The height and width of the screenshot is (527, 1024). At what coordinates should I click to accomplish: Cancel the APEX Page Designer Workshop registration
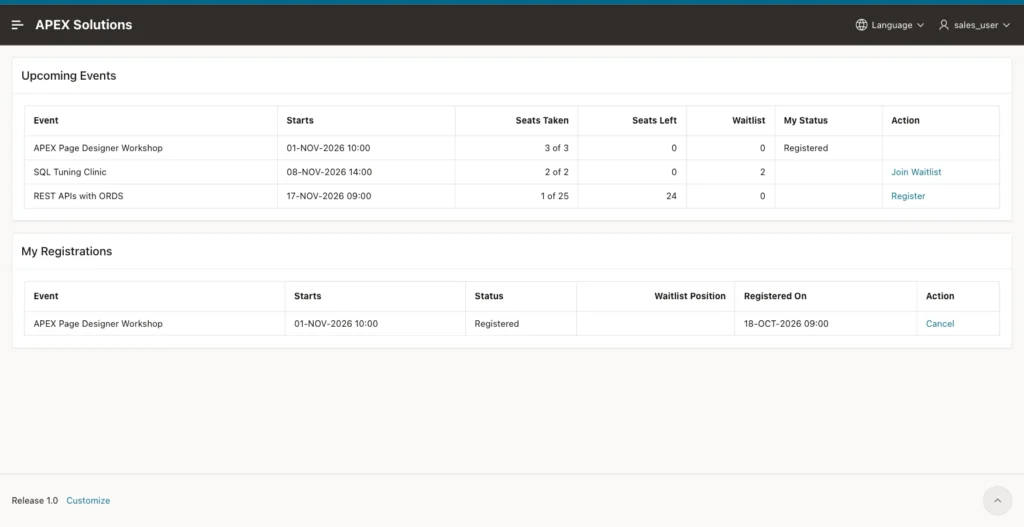[940, 324]
